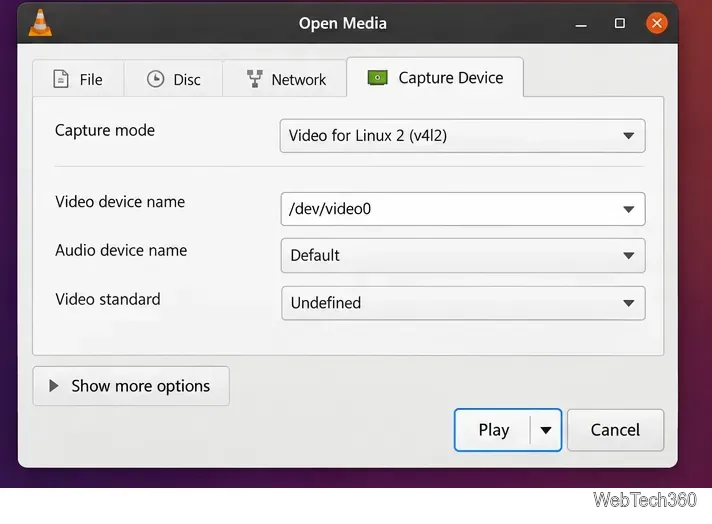Maximize the Open Media window
Viewport: 712px width, 524px height.
click(x=619, y=23)
